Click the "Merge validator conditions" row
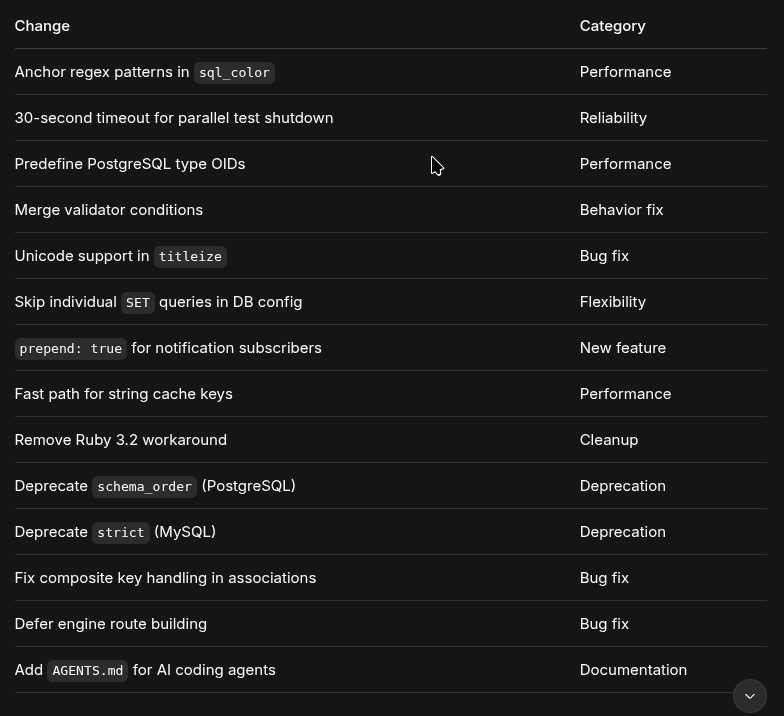Image resolution: width=784 pixels, height=716 pixels. point(109,210)
